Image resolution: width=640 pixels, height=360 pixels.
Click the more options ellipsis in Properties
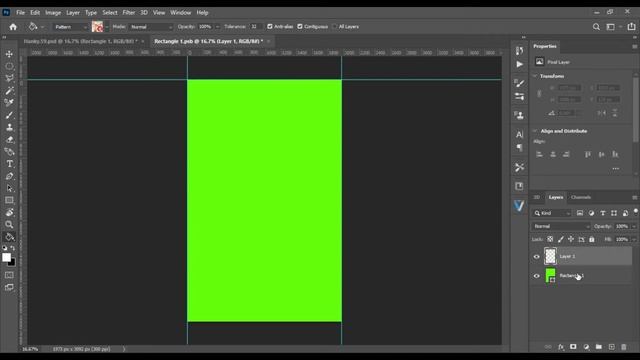pos(616,169)
